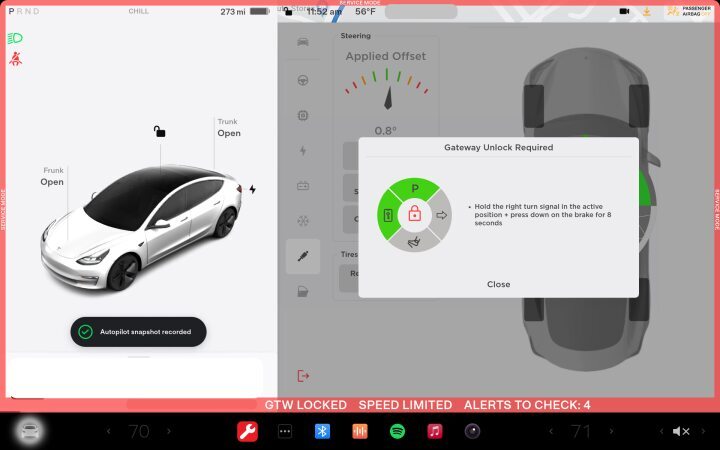Open Bluetooth settings in the dock
The height and width of the screenshot is (450, 720).
[322, 431]
